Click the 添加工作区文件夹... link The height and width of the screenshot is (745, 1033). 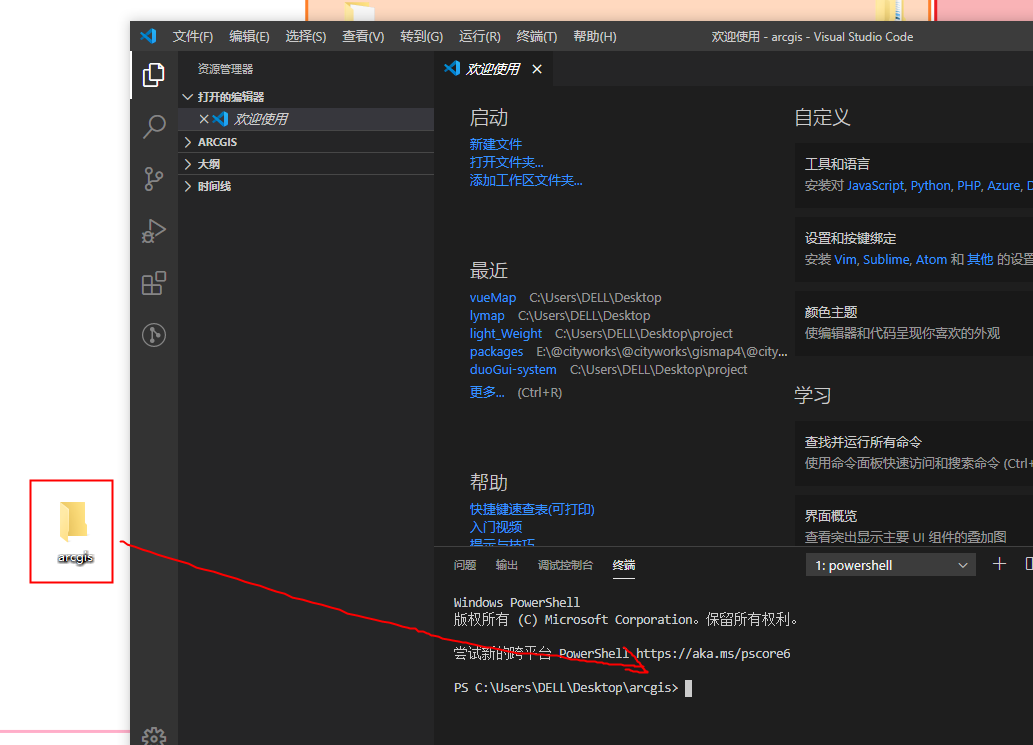tap(526, 180)
